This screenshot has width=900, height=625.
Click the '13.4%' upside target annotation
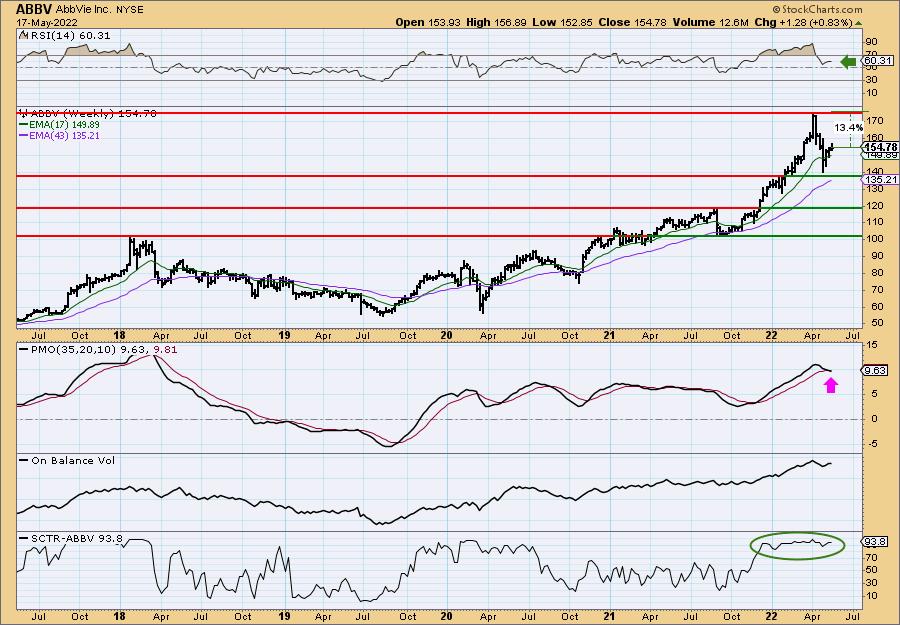[848, 128]
